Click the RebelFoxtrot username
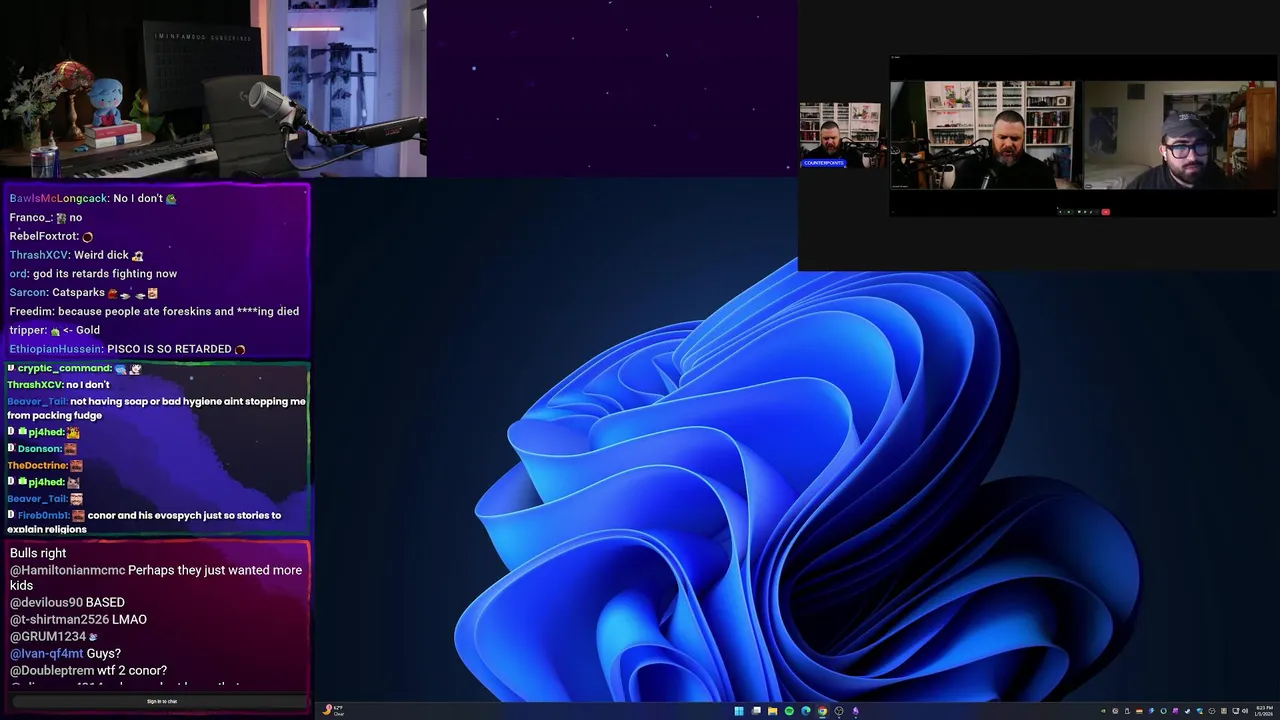This screenshot has height=720, width=1280. pos(44,236)
